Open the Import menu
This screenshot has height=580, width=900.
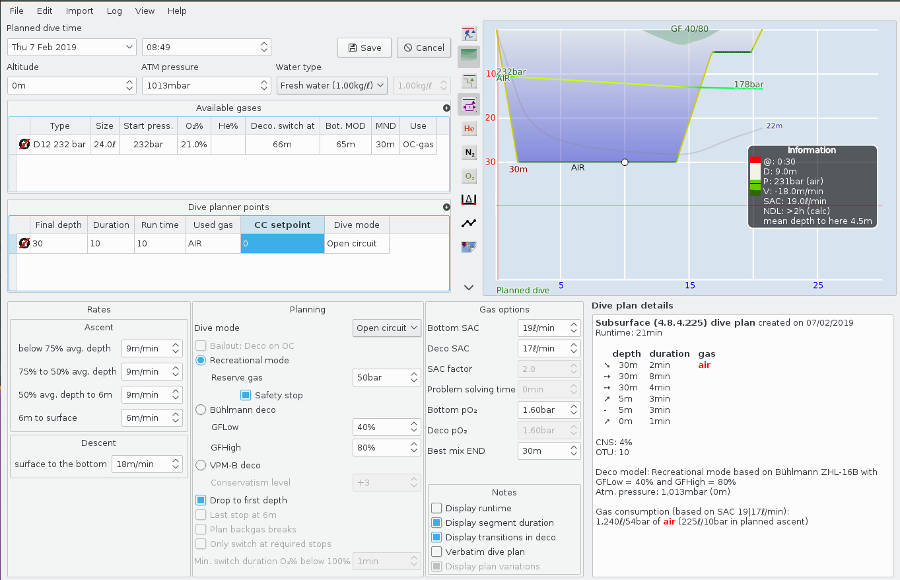pos(79,11)
